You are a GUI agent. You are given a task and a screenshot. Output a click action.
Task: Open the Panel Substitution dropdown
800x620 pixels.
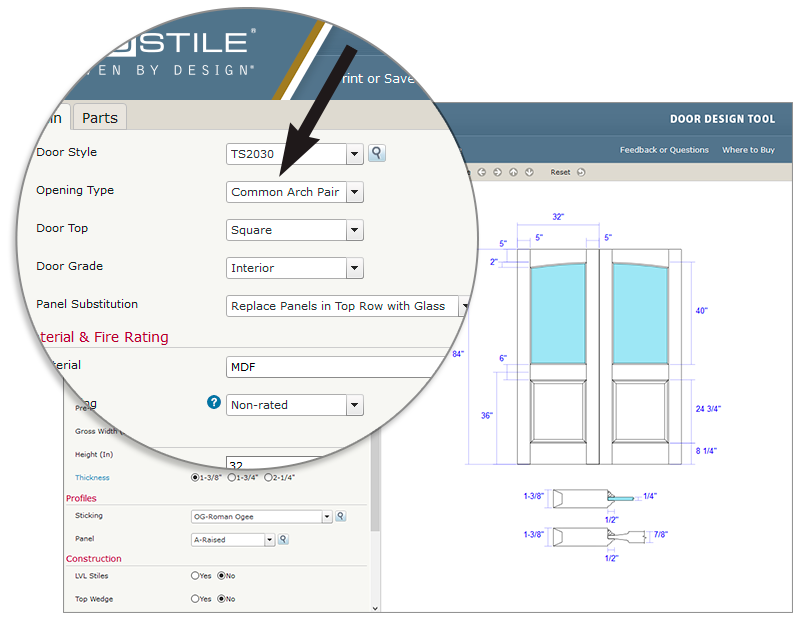tap(463, 306)
